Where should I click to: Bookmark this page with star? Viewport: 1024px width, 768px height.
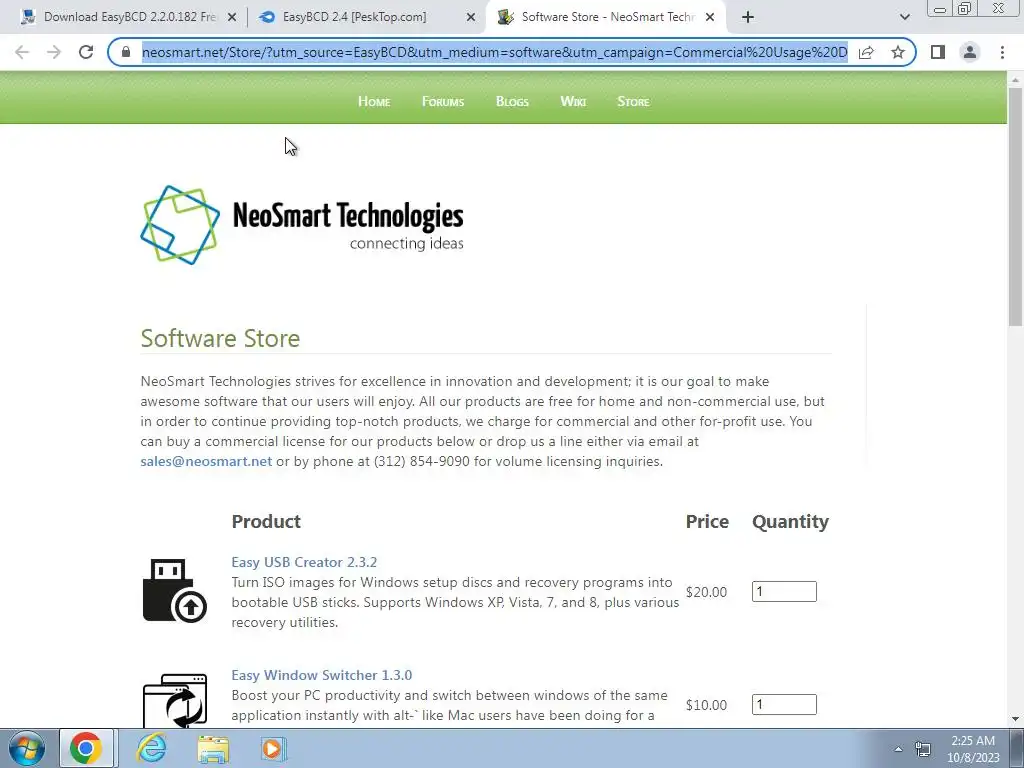point(898,52)
